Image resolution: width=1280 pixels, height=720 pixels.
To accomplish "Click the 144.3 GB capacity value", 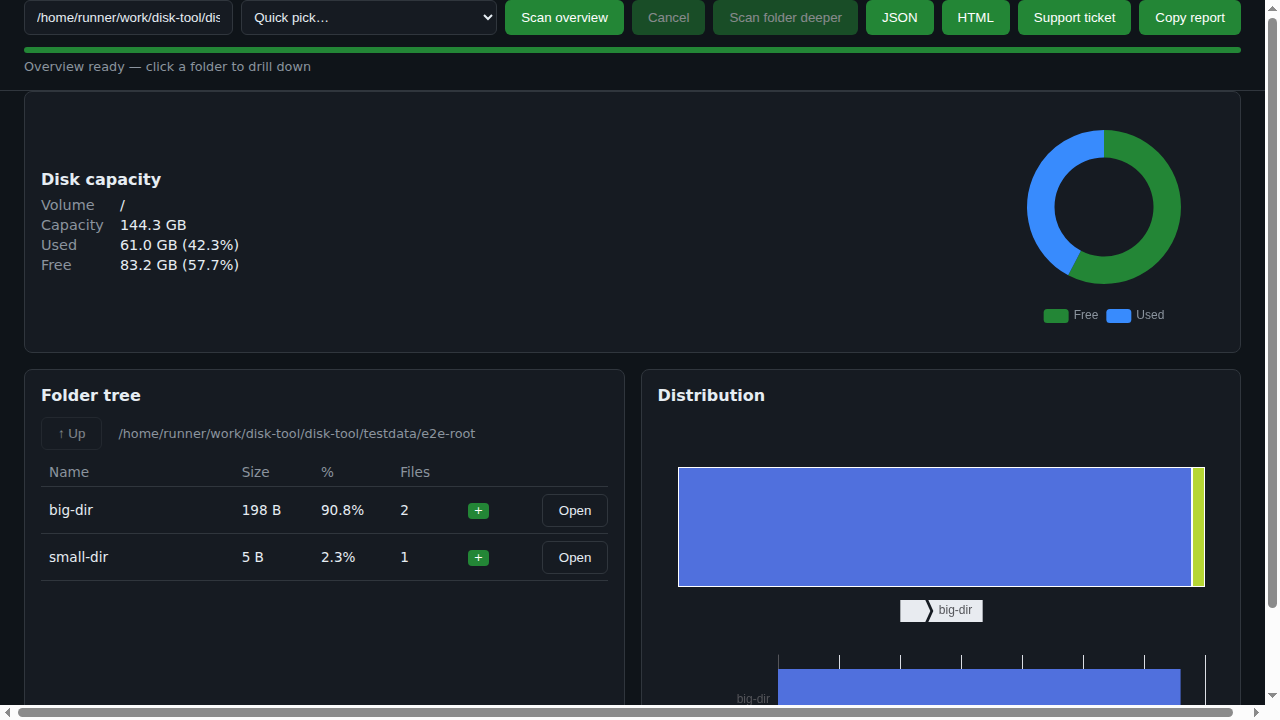I will (153, 225).
